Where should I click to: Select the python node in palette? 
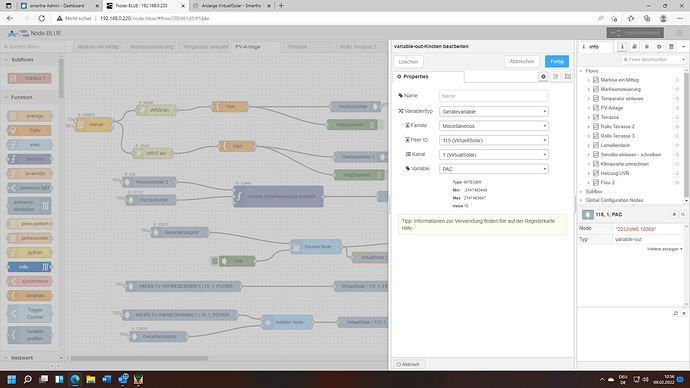tap(29, 253)
